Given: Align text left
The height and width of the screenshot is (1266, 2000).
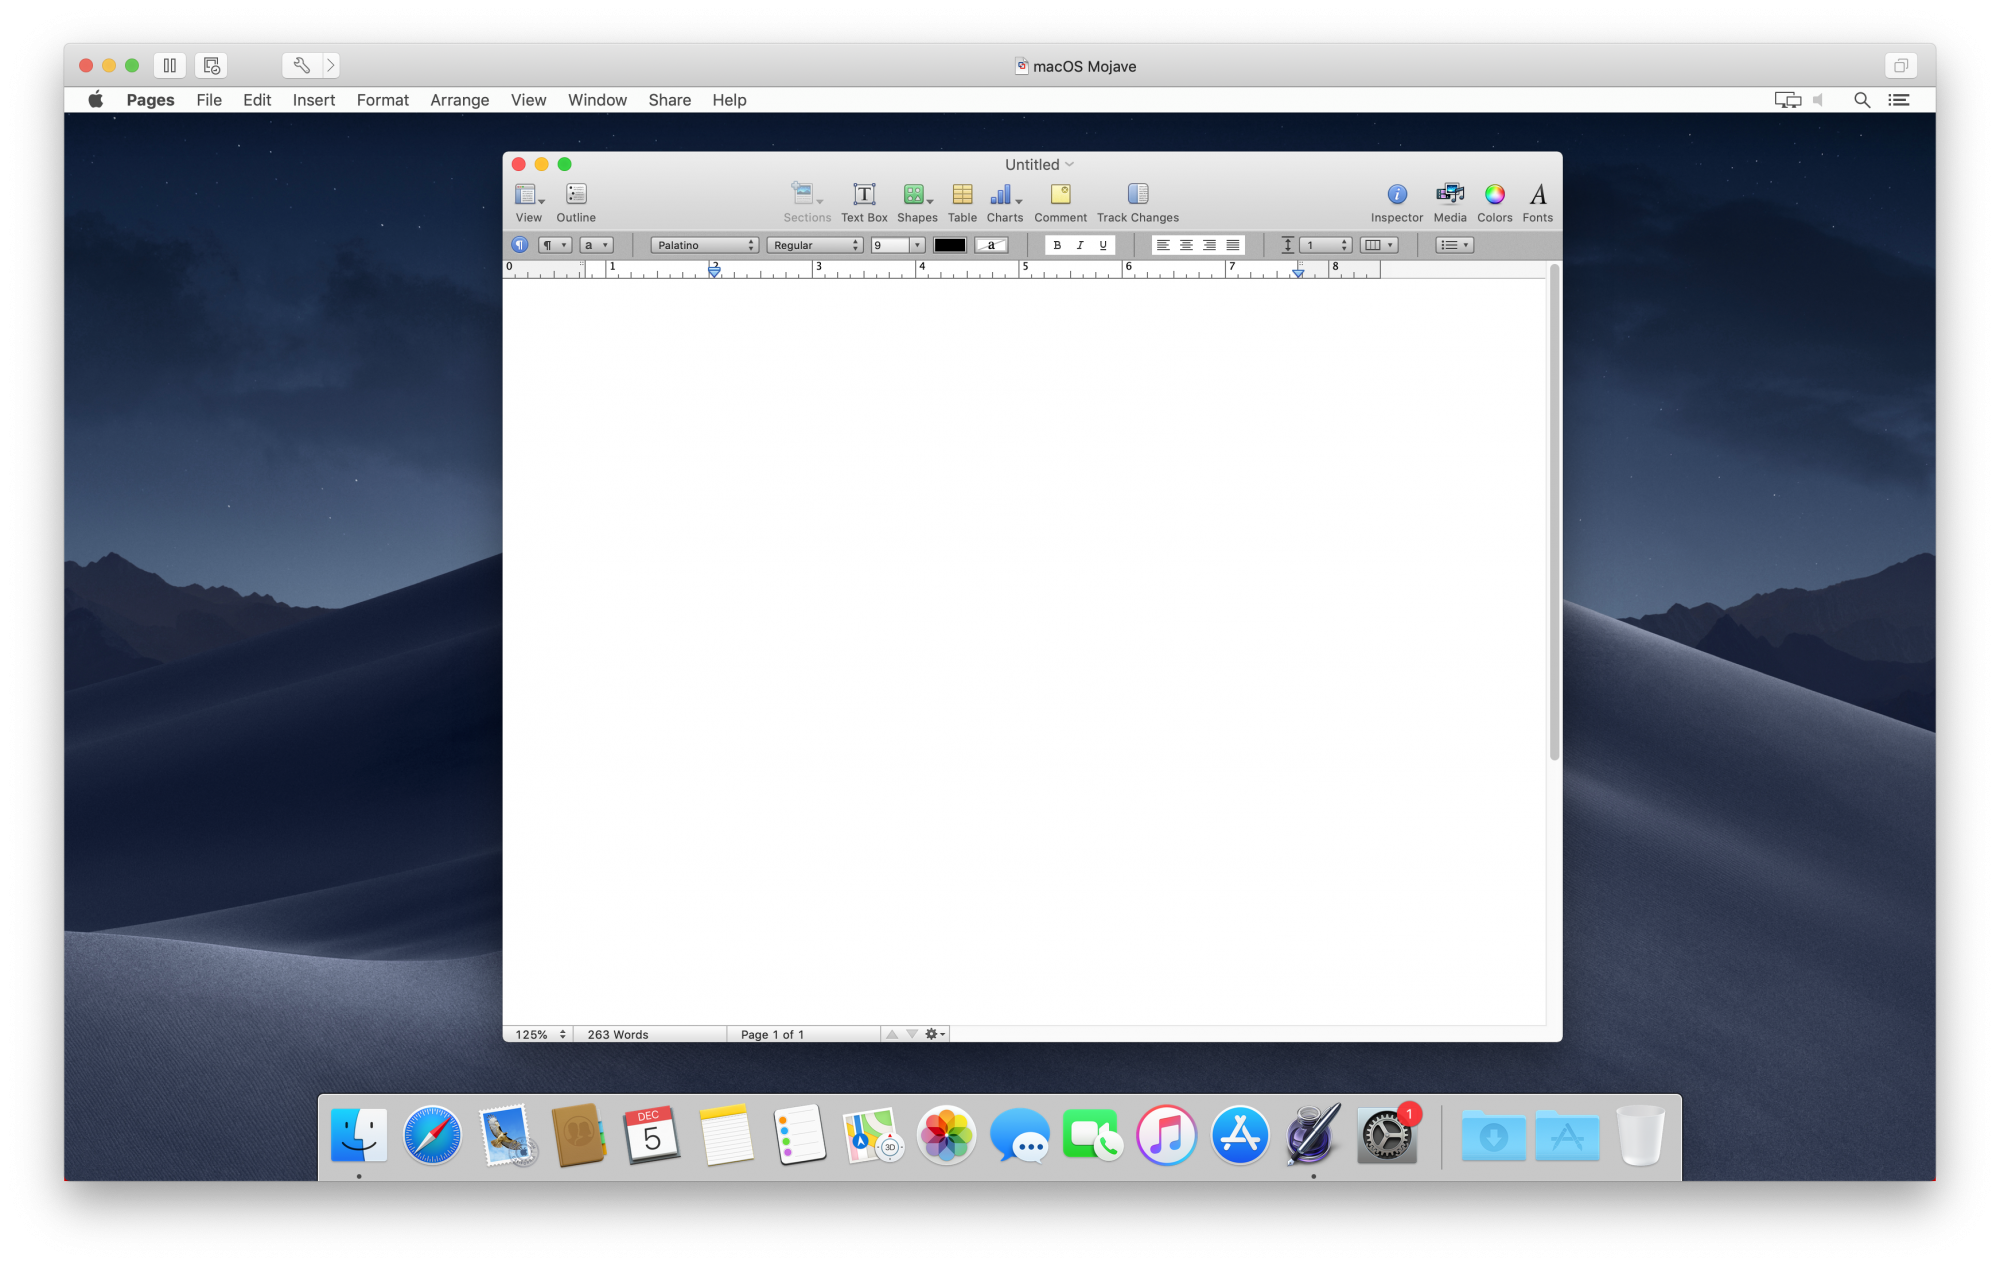Looking at the screenshot, I should click(1163, 245).
